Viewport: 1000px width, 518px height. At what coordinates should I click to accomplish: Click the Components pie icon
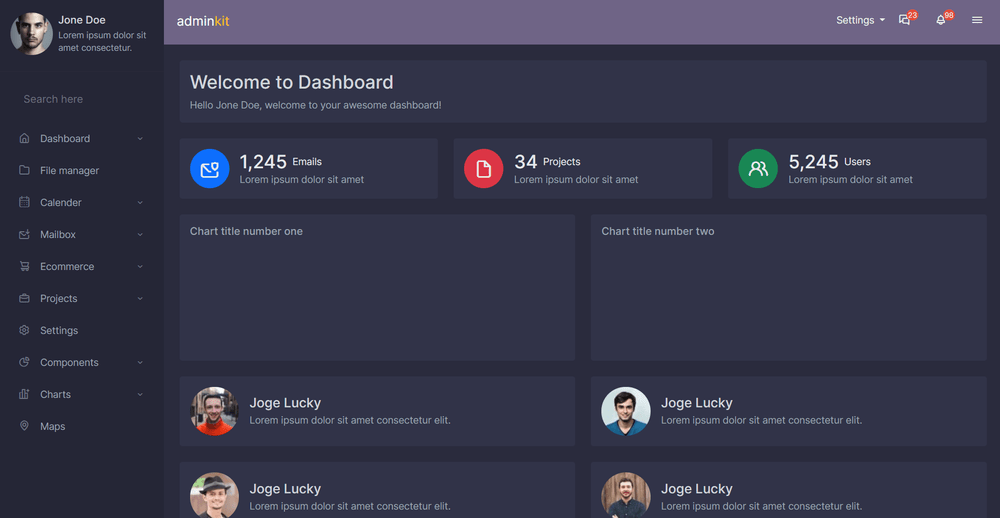coord(24,362)
